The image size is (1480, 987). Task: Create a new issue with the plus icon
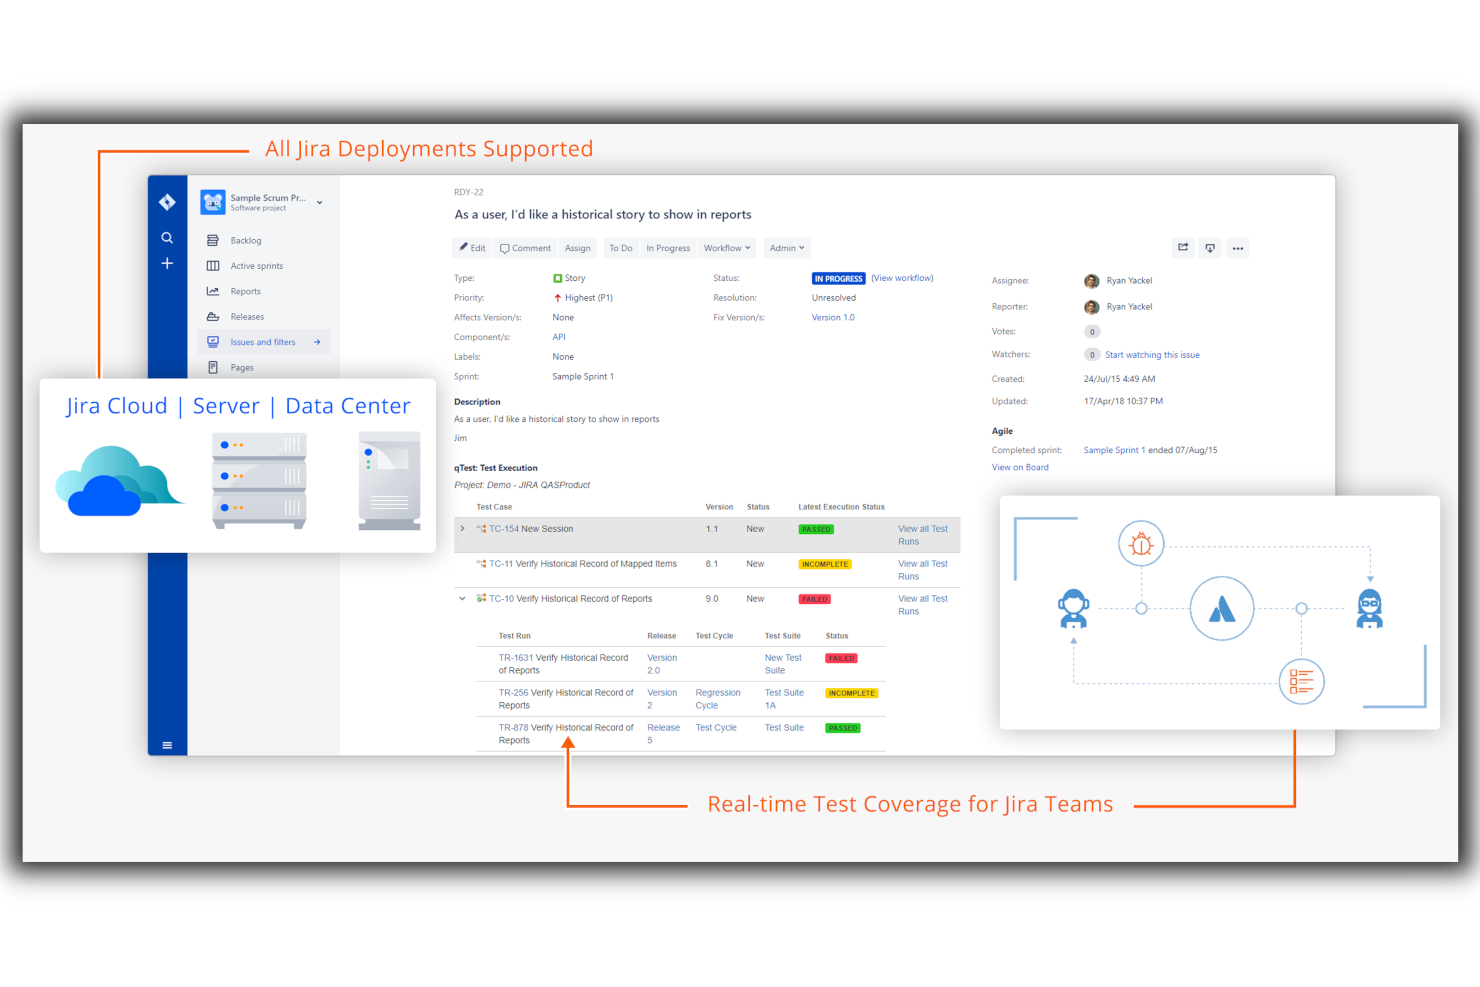point(167,263)
